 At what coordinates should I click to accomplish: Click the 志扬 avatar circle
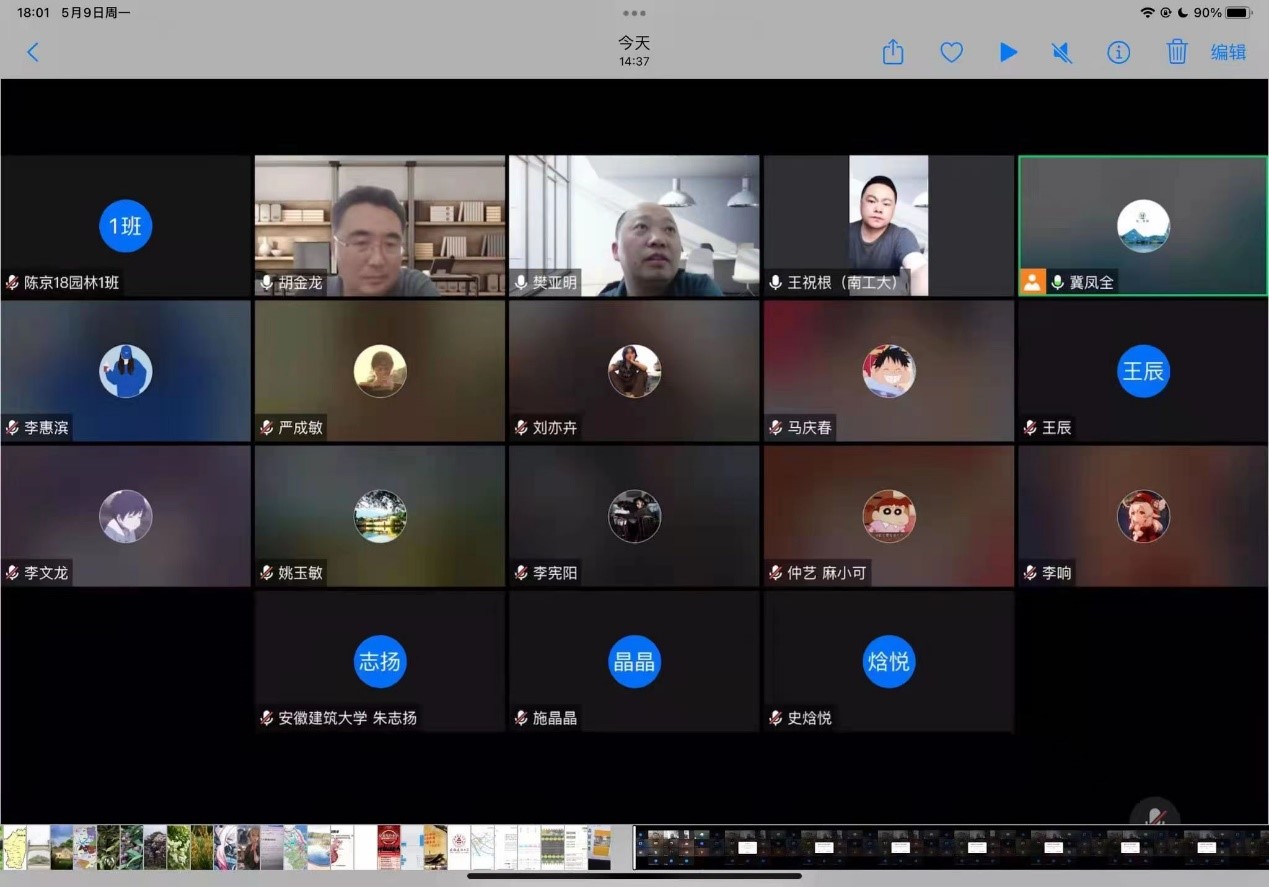pyautogui.click(x=380, y=662)
